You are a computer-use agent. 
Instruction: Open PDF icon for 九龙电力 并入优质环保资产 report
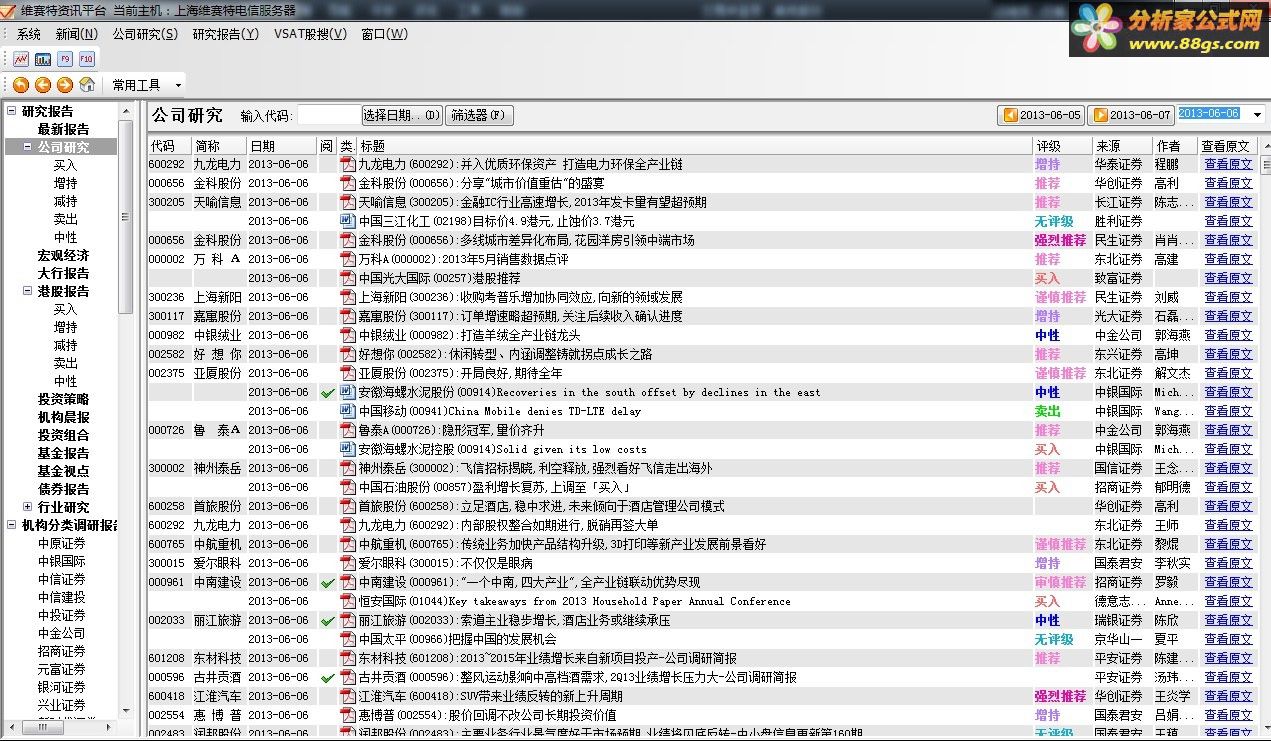pyautogui.click(x=348, y=164)
